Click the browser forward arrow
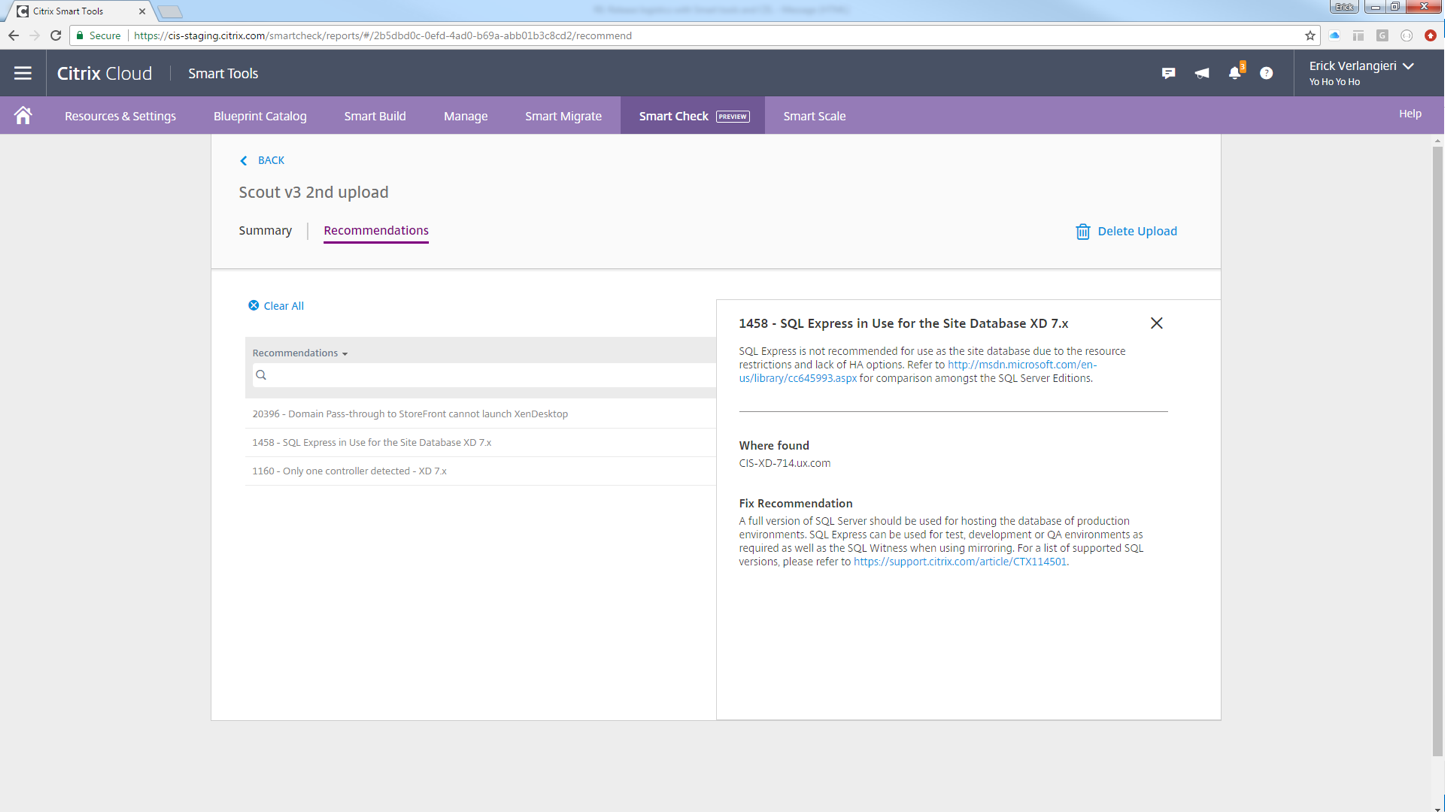 [36, 35]
